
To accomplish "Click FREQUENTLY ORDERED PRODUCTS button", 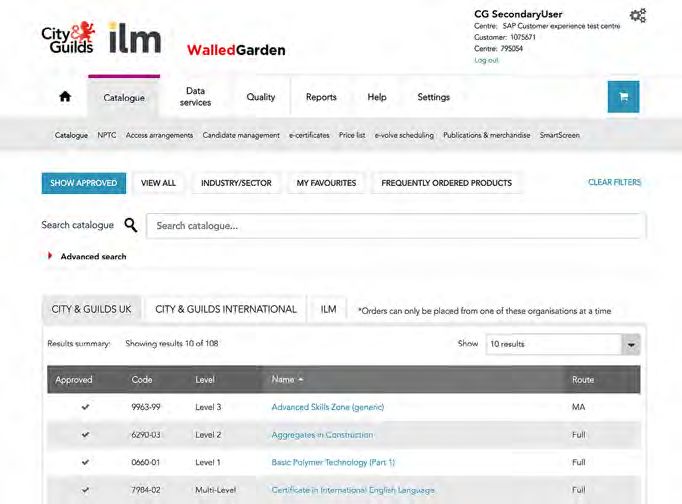I will (446, 183).
